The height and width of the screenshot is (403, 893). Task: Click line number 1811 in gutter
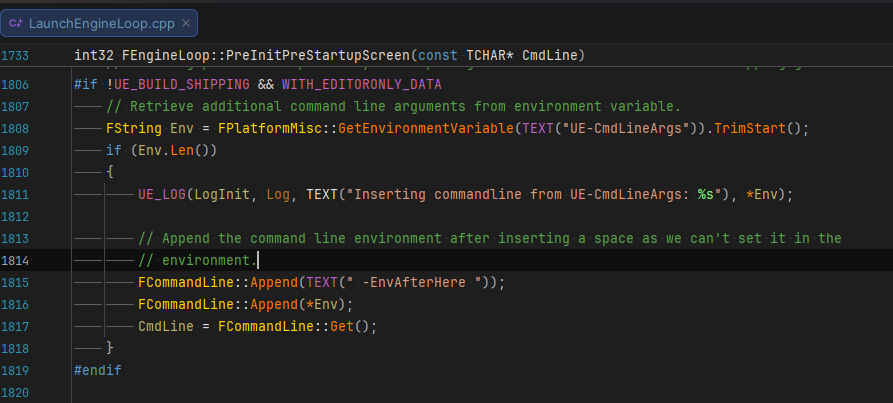(15, 195)
